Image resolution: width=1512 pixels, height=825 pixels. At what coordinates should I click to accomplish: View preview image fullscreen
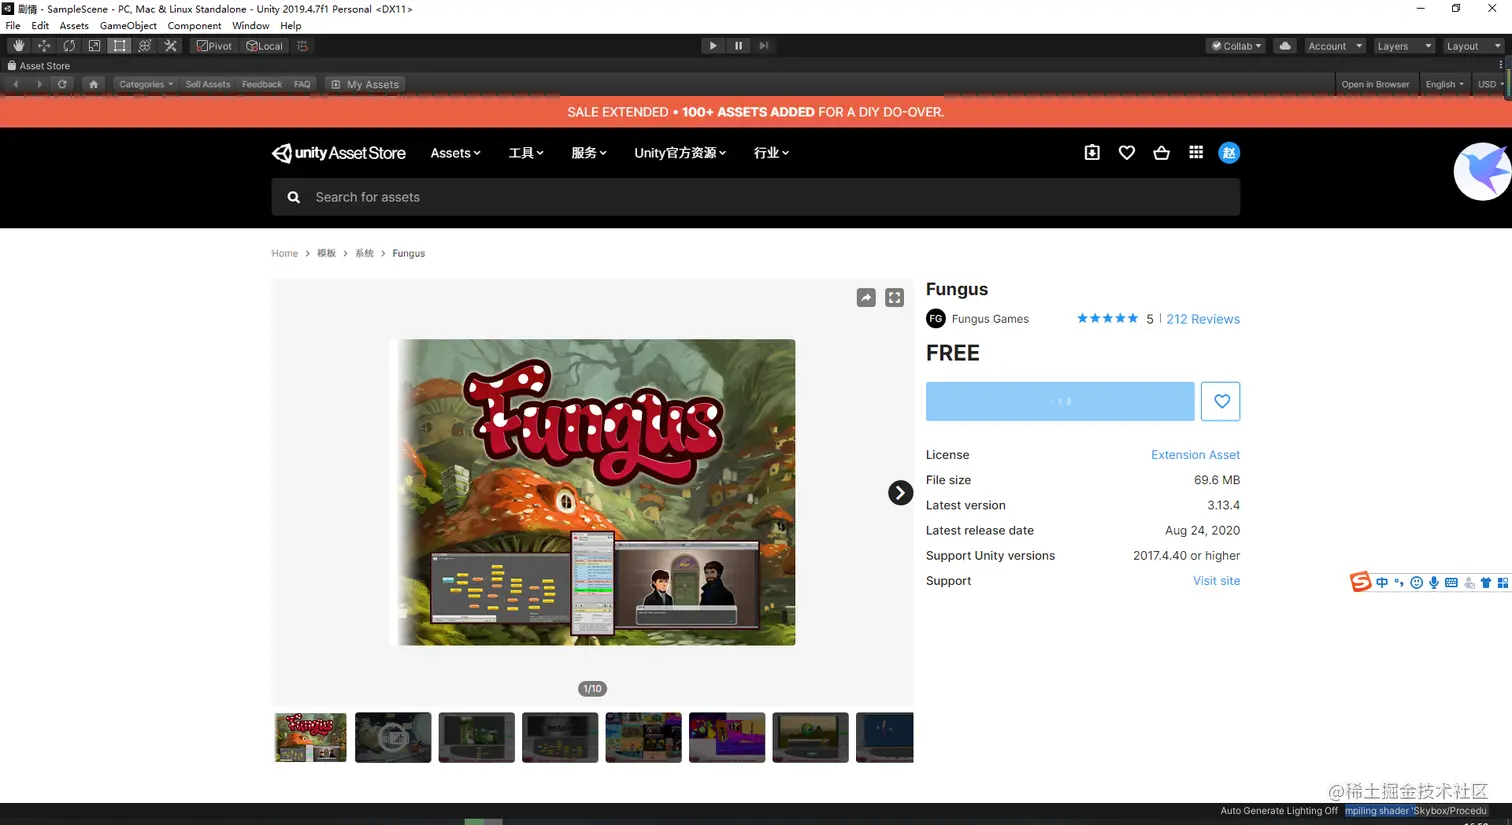[895, 298]
